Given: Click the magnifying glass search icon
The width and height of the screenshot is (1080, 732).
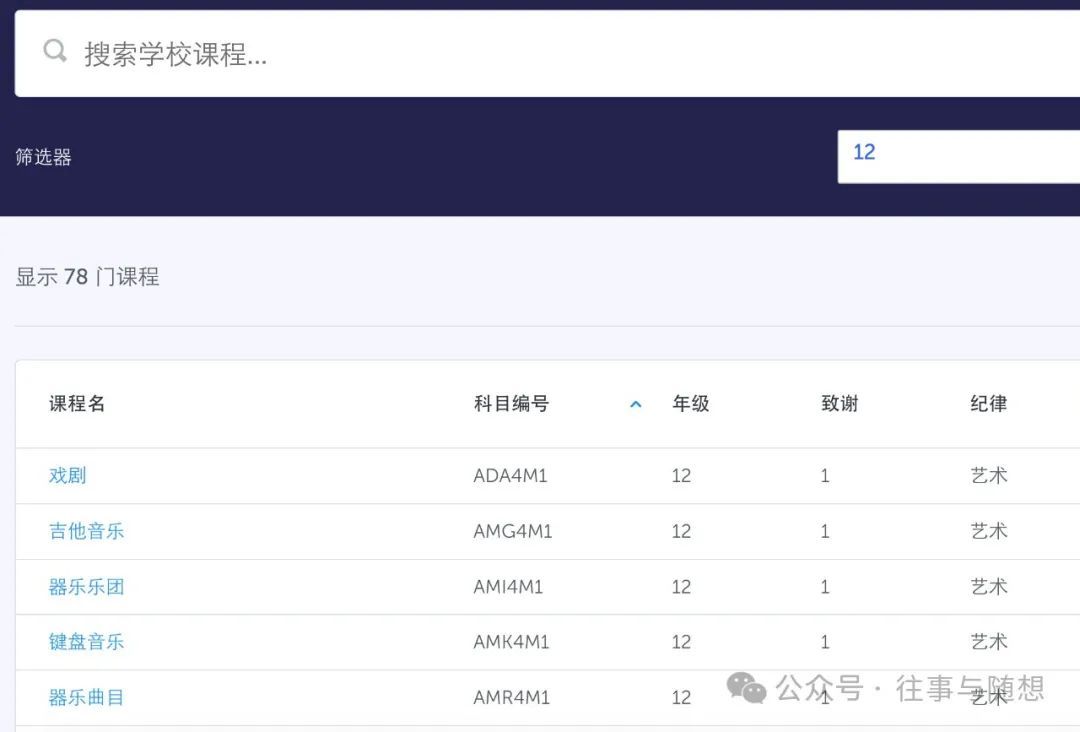Looking at the screenshot, I should click(x=55, y=52).
